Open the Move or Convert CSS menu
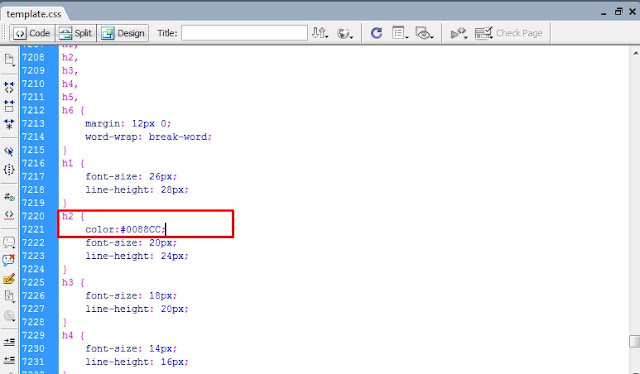 [x=9, y=316]
